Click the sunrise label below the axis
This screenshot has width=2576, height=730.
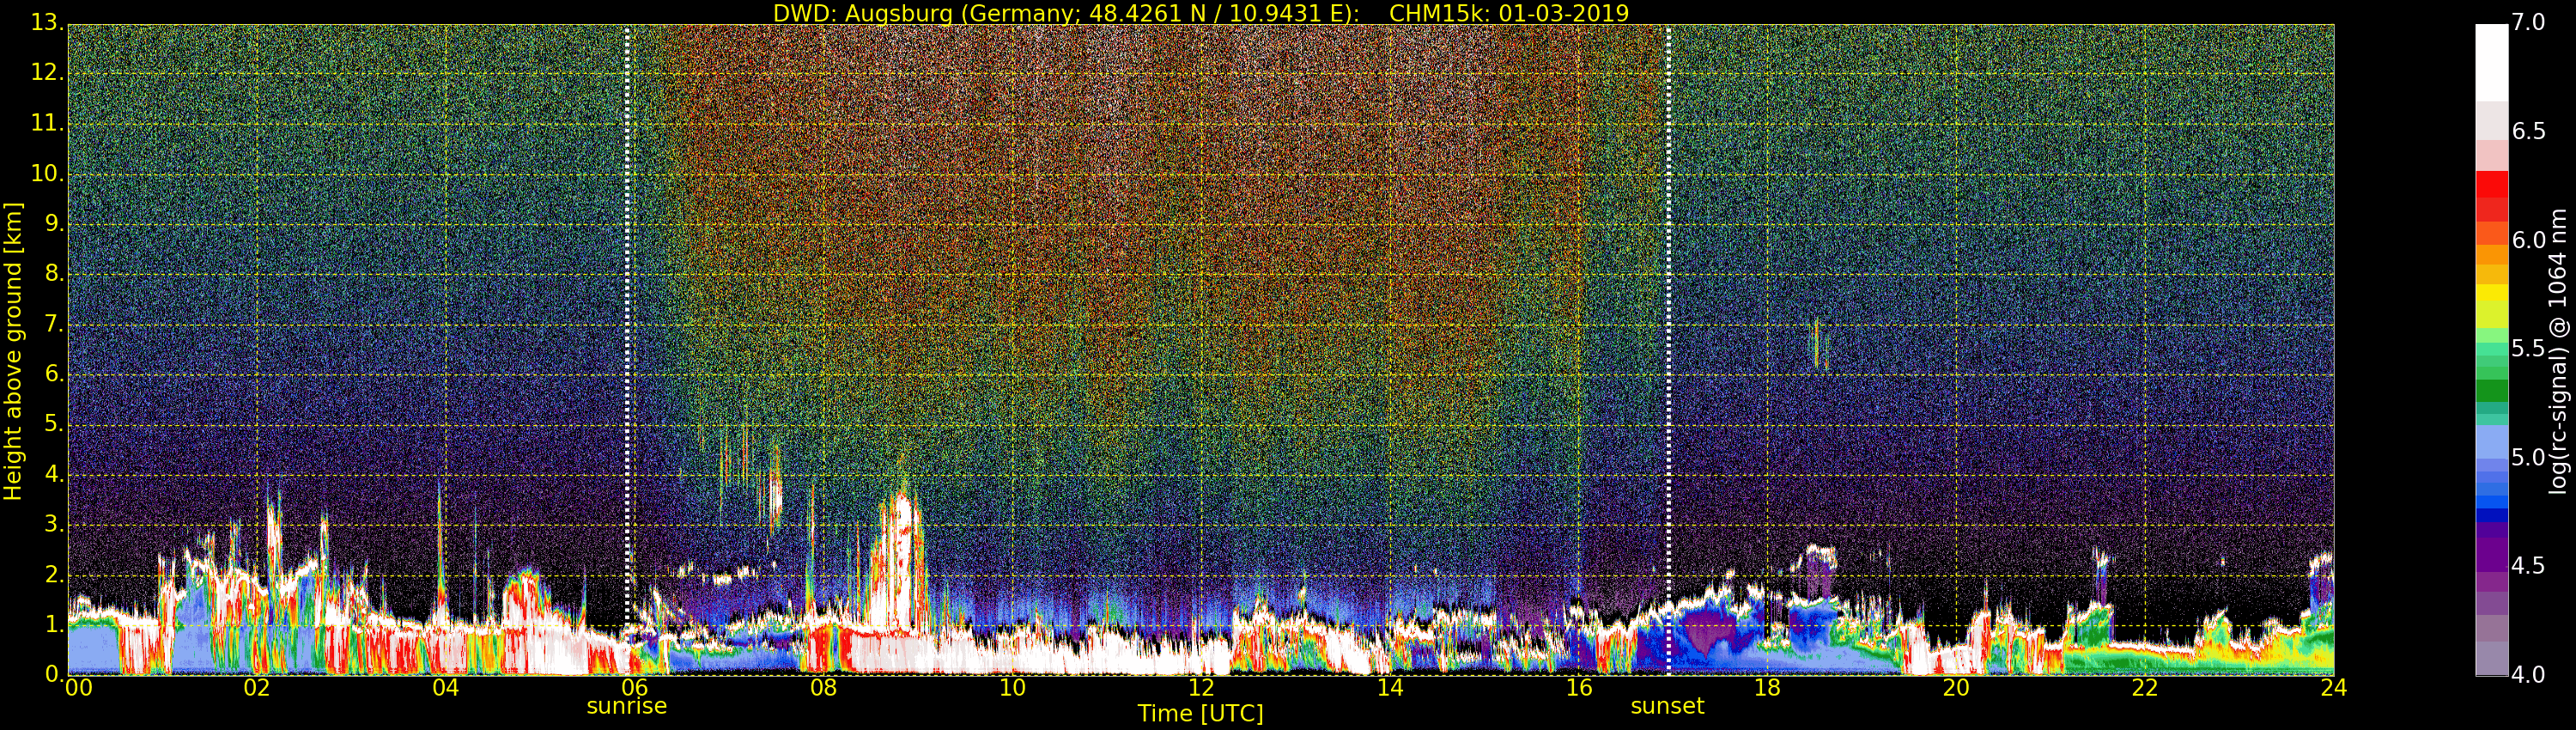pyautogui.click(x=626, y=706)
